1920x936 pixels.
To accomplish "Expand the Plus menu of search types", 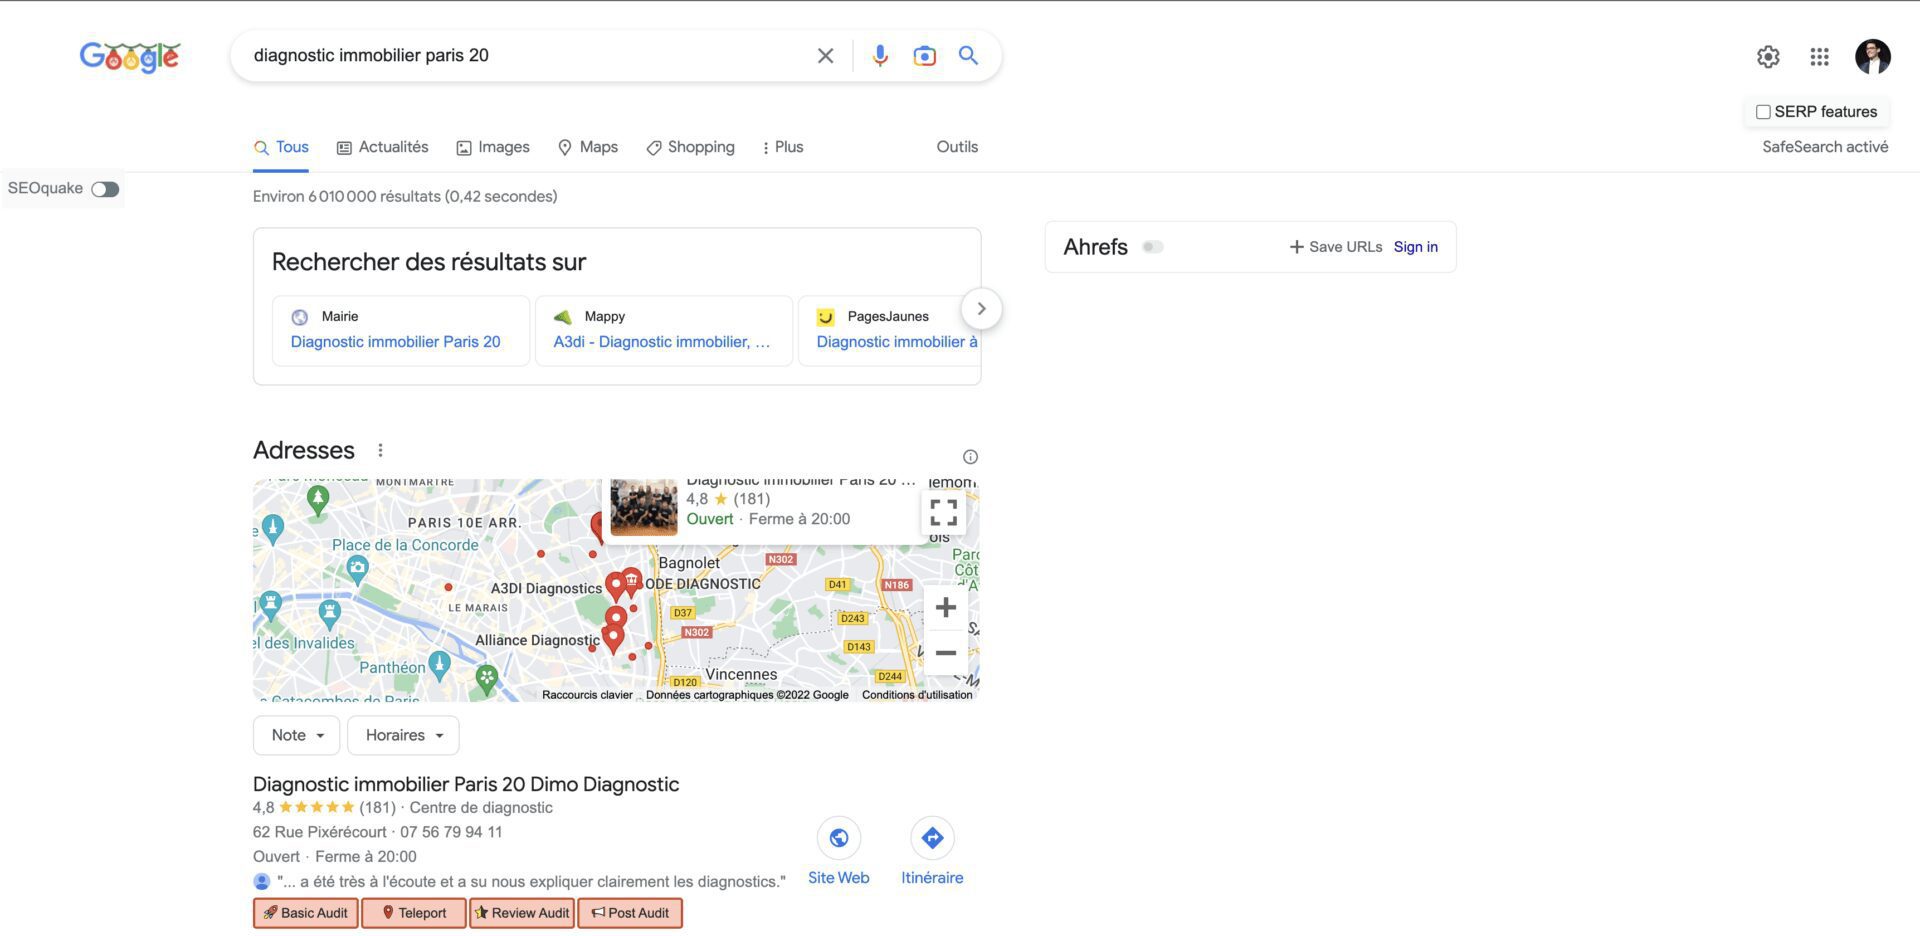I will coord(782,147).
